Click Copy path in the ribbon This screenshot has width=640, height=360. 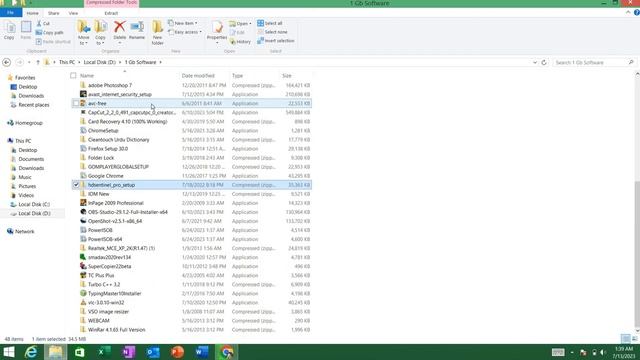tap(49, 33)
